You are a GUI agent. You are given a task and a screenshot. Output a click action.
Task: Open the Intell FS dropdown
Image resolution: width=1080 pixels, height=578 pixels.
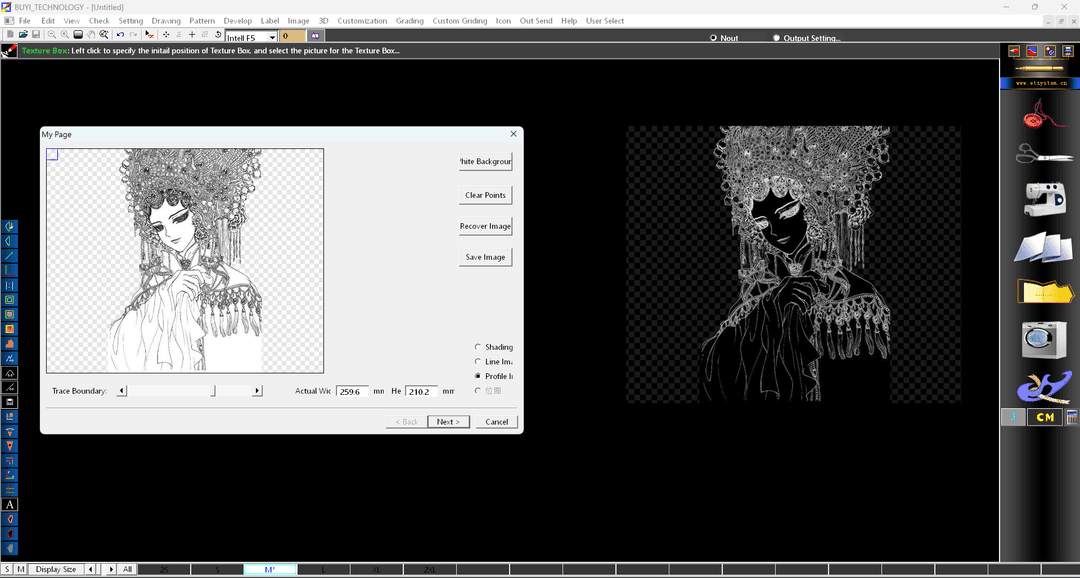click(271, 37)
